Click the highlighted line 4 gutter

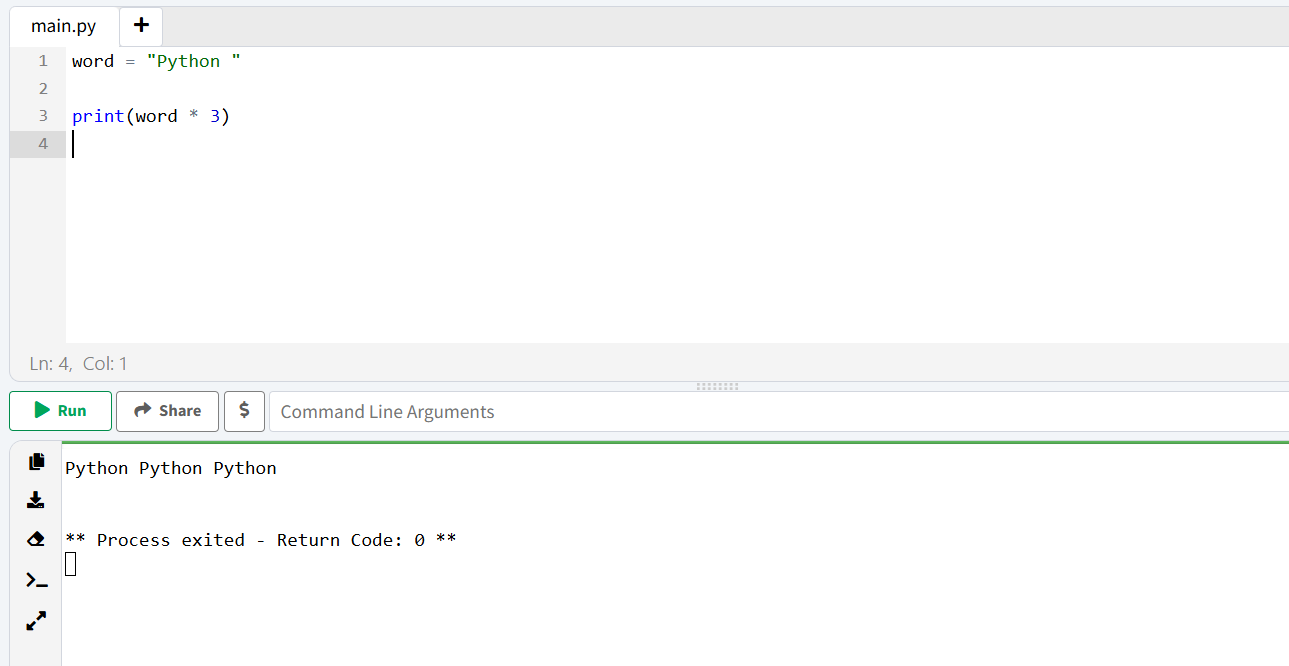tap(42, 143)
